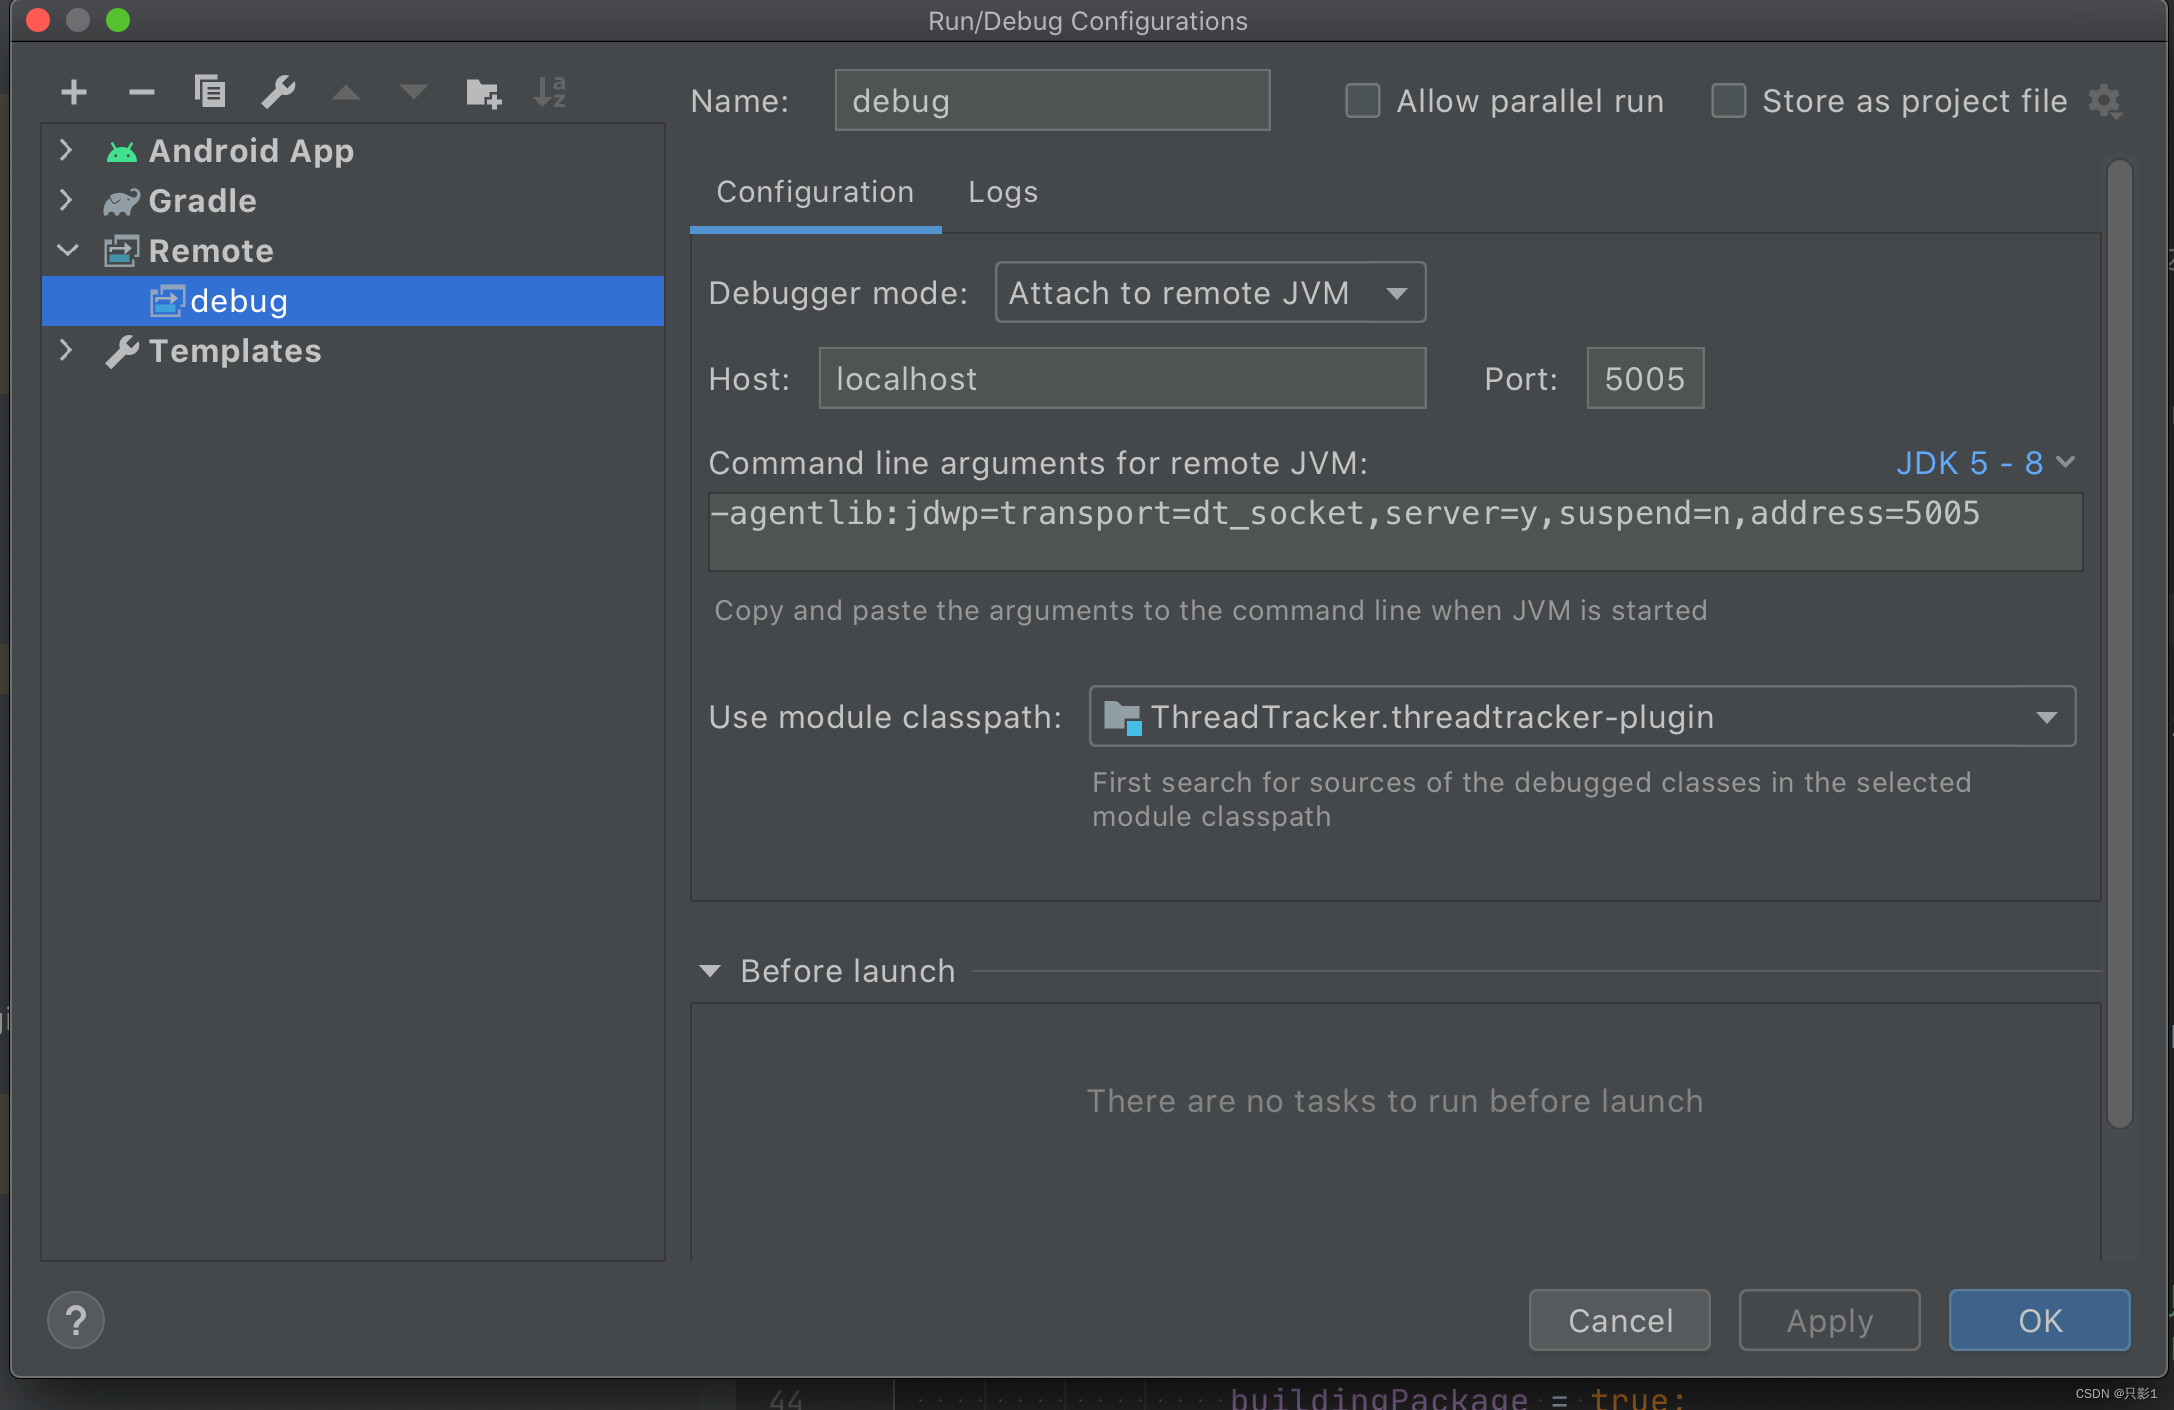Click the move configuration up icon
This screenshot has width=2174, height=1410.
point(349,90)
